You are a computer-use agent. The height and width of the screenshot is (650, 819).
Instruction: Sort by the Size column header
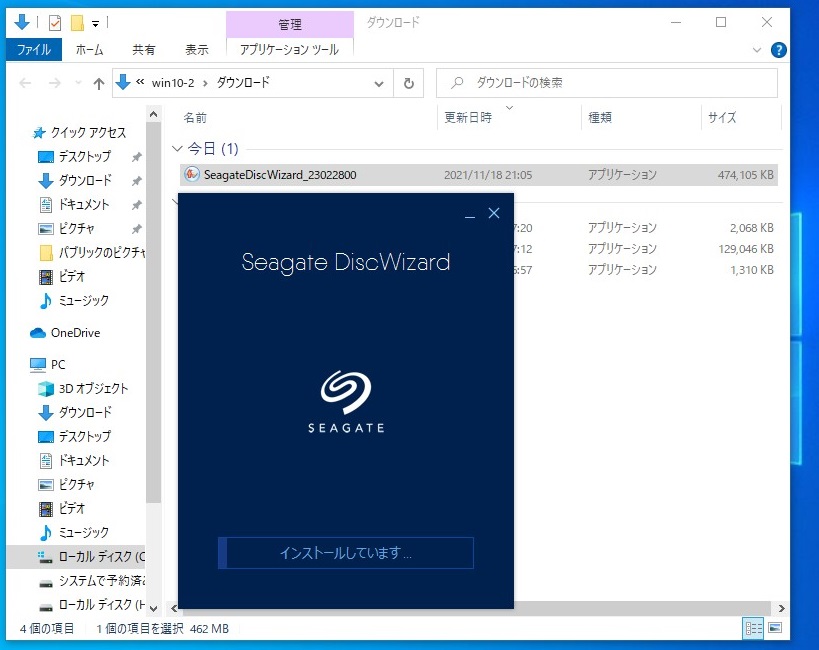tap(722, 118)
